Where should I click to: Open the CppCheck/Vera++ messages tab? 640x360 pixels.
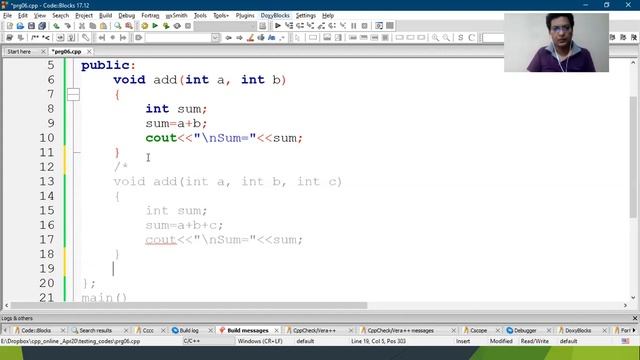400,330
